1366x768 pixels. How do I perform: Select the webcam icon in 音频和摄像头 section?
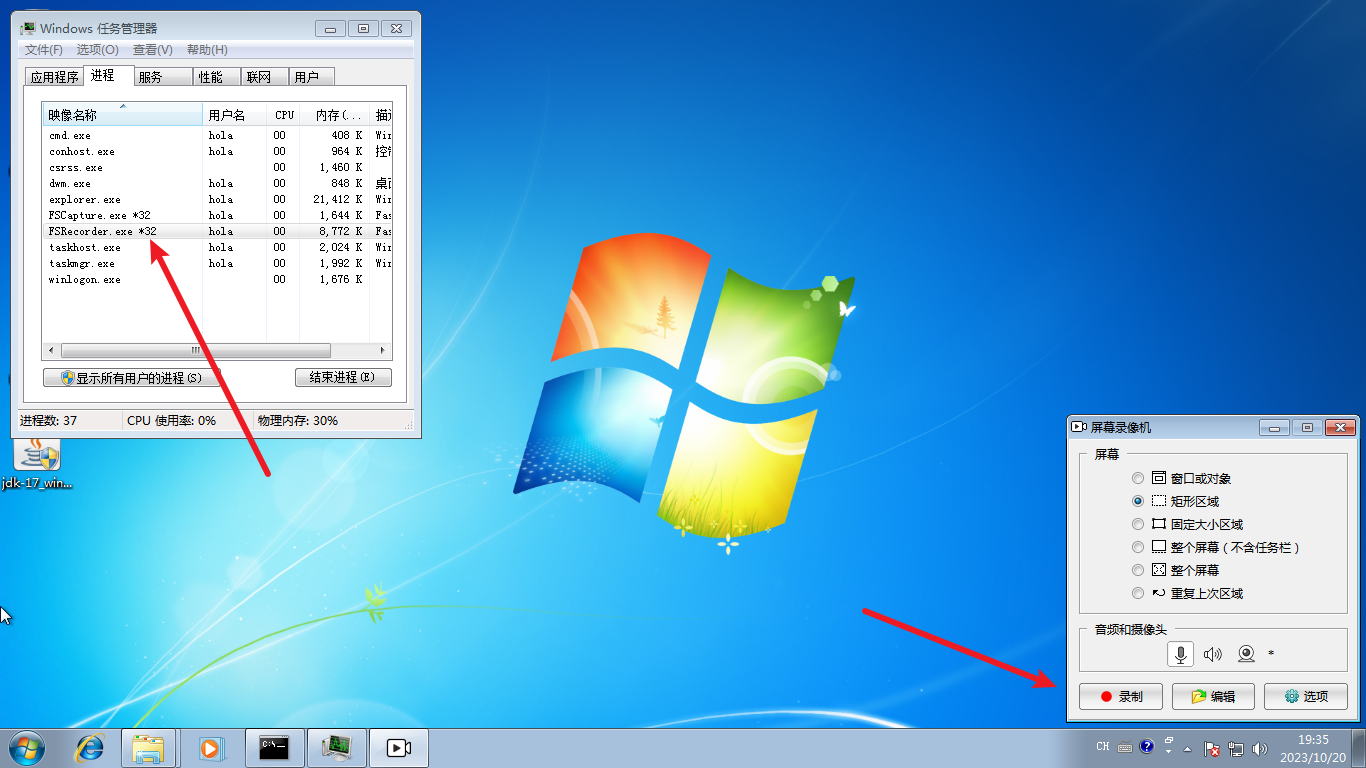click(1245, 653)
